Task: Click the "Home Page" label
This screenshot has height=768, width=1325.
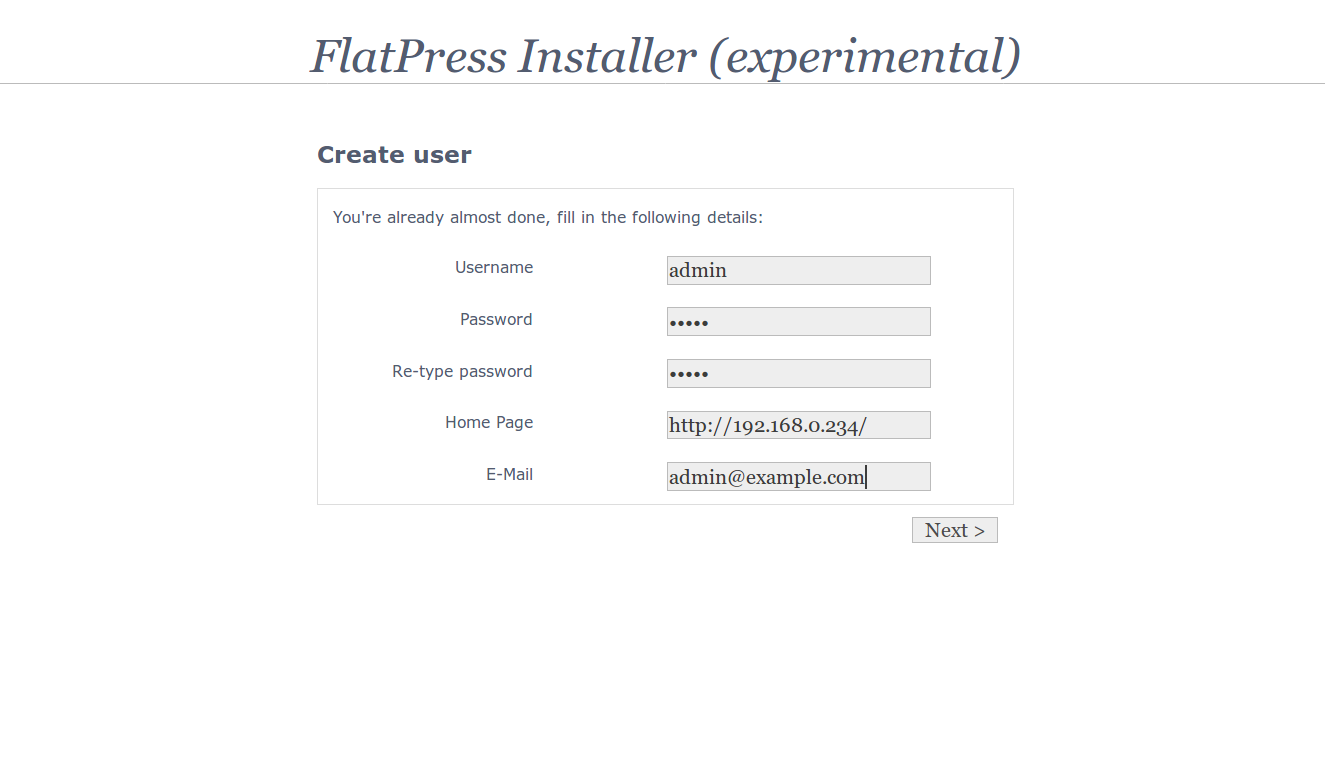Action: [489, 422]
